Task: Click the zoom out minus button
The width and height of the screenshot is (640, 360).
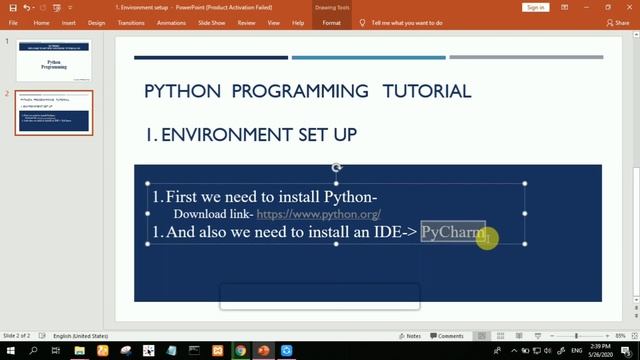Action: [552, 336]
